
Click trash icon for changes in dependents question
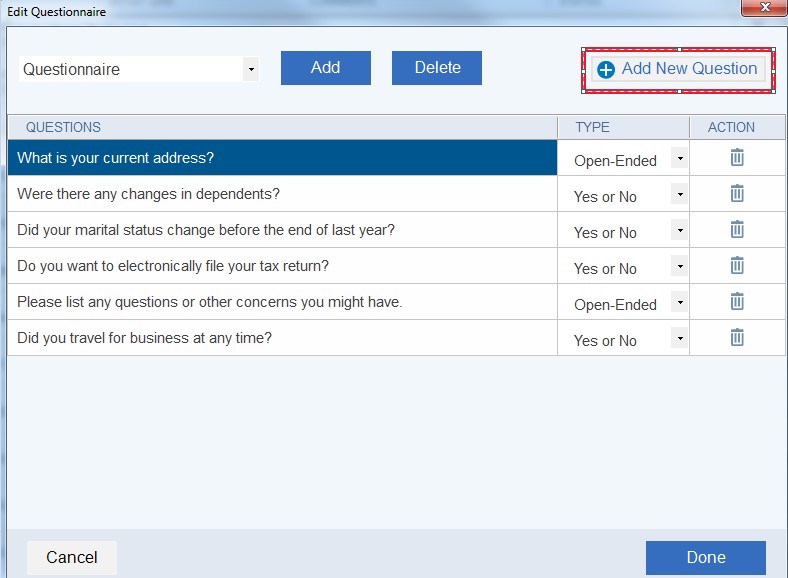[x=737, y=193]
